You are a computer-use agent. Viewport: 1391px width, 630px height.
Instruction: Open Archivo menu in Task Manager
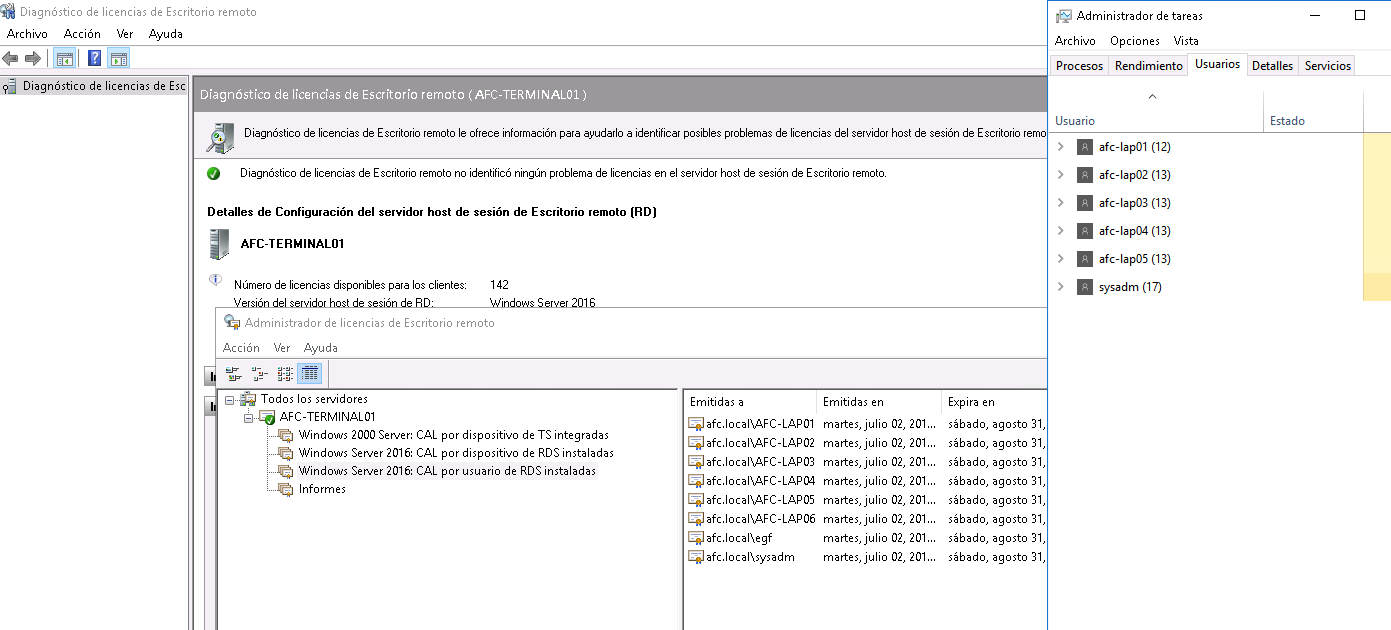pyautogui.click(x=1075, y=41)
